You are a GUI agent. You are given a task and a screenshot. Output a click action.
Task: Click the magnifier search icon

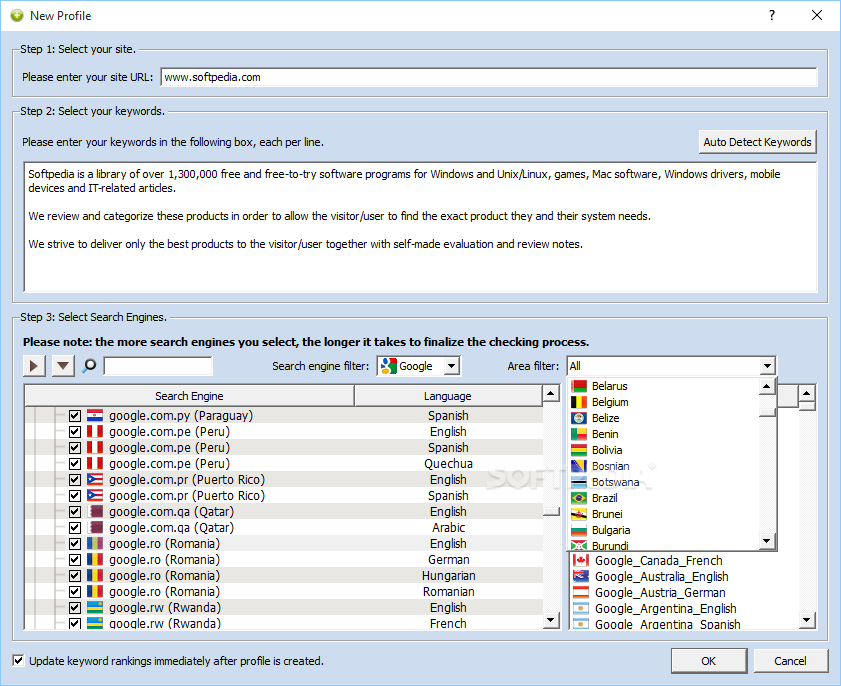click(90, 366)
